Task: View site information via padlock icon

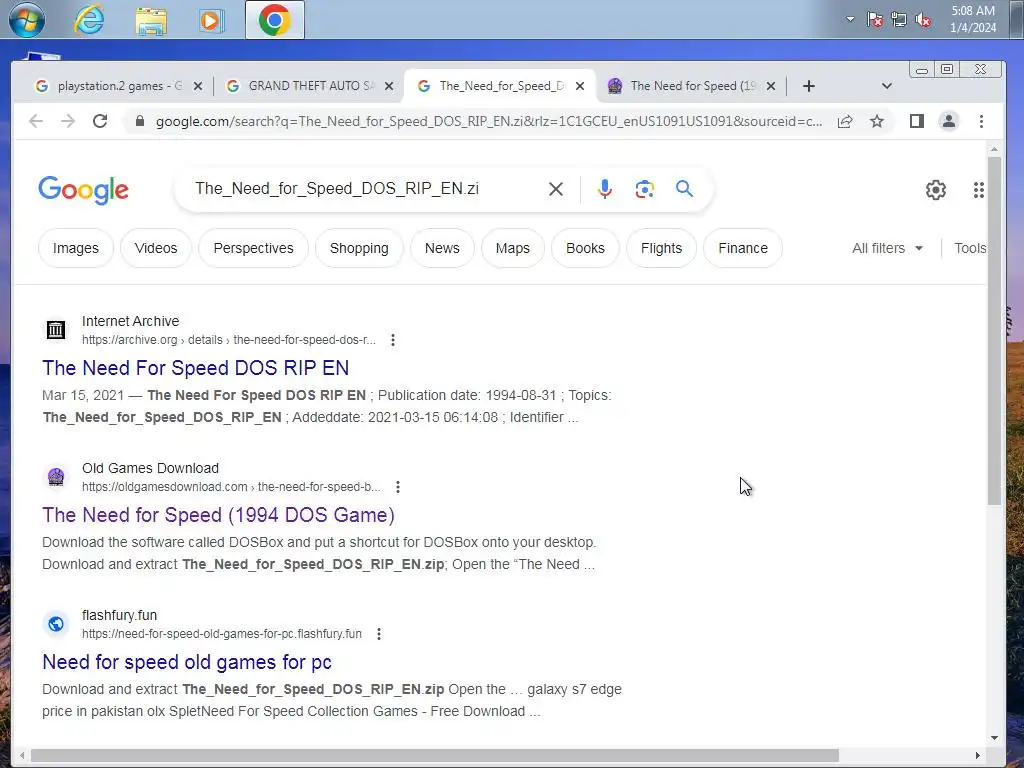Action: tap(139, 121)
